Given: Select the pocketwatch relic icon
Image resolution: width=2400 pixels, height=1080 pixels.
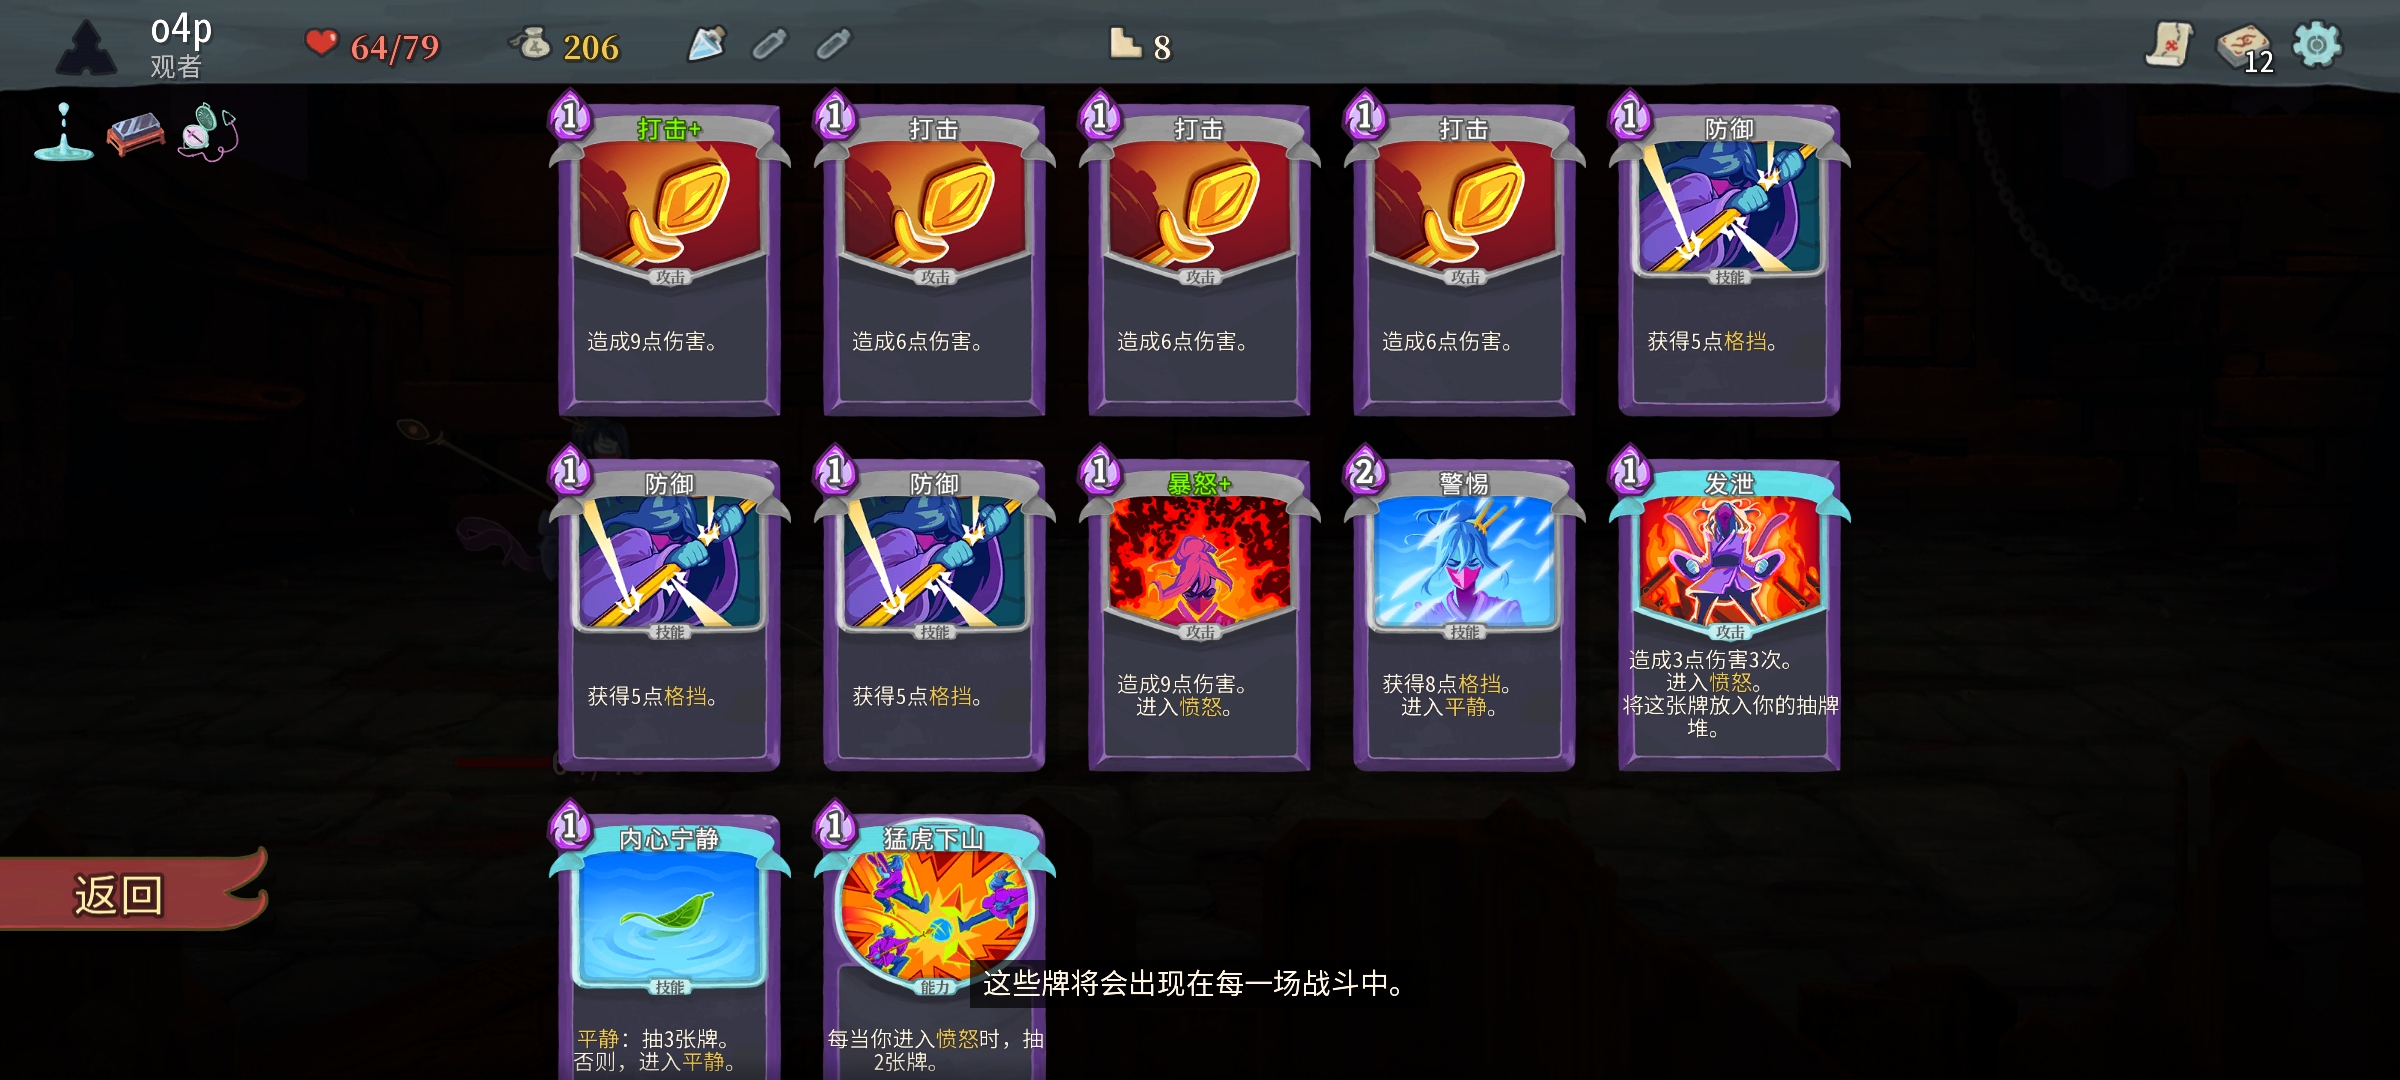Looking at the screenshot, I should click(208, 132).
